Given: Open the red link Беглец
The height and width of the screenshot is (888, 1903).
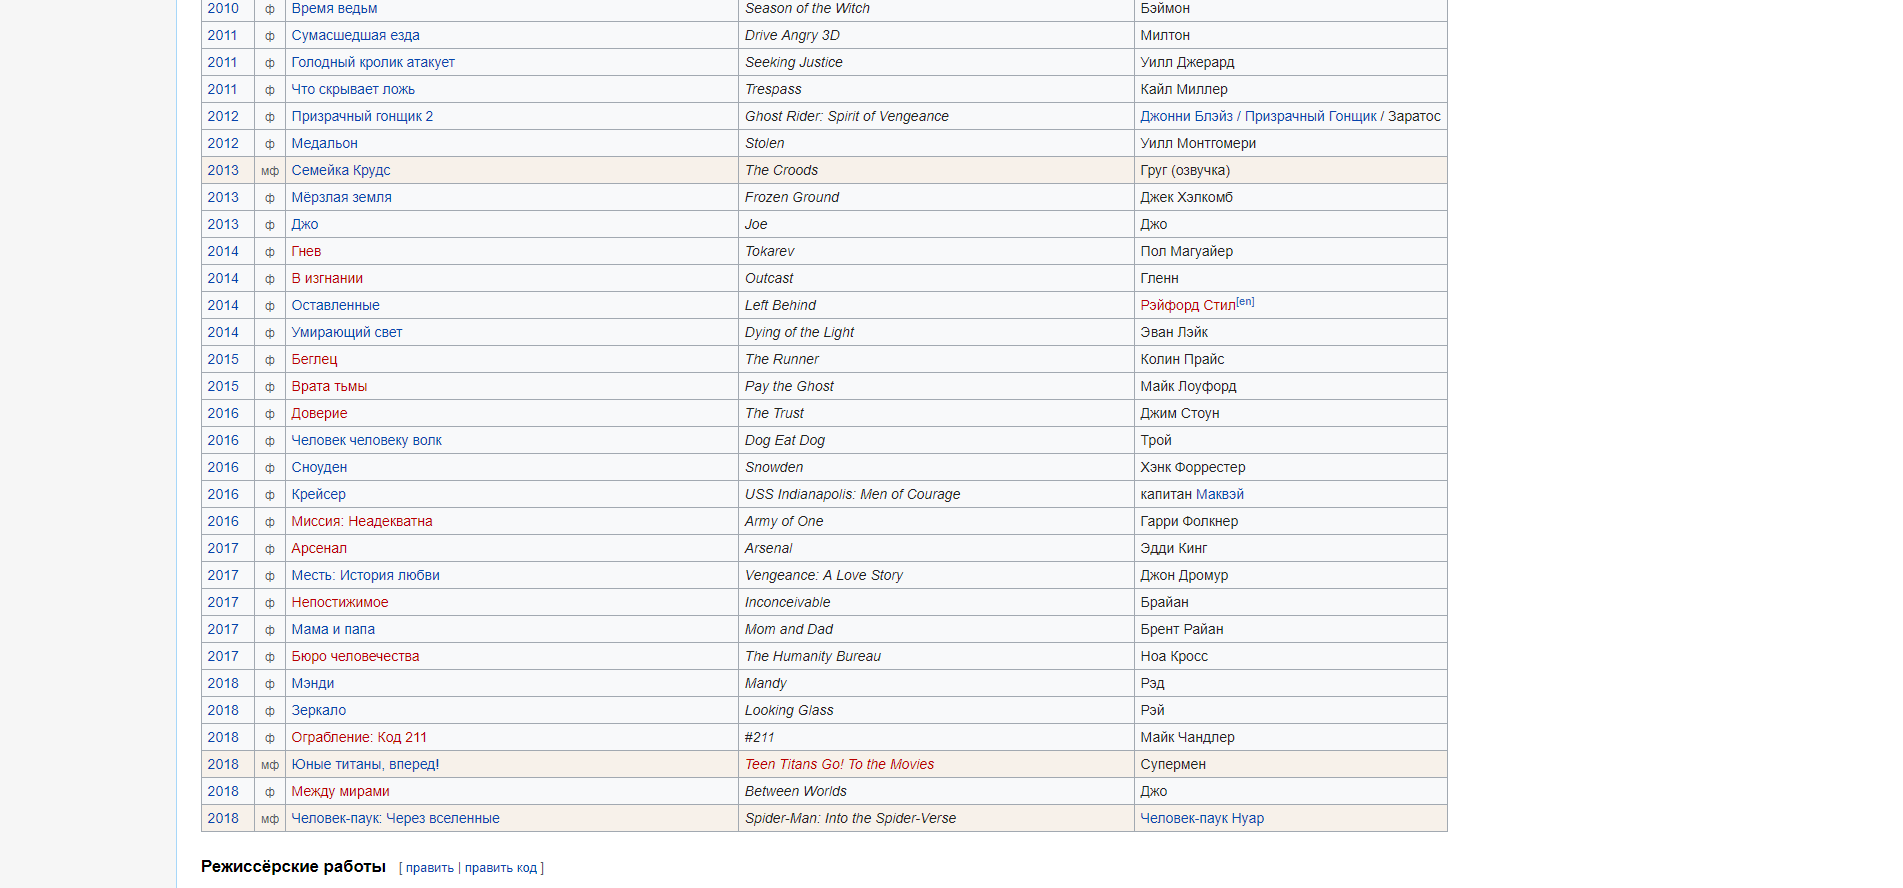Looking at the screenshot, I should (x=314, y=359).
